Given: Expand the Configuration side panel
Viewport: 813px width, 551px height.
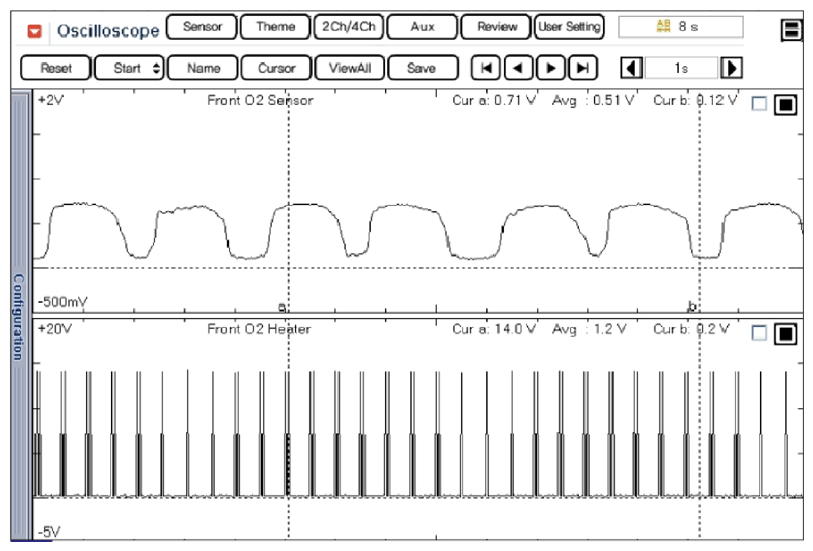Looking at the screenshot, I should pyautogui.click(x=18, y=316).
